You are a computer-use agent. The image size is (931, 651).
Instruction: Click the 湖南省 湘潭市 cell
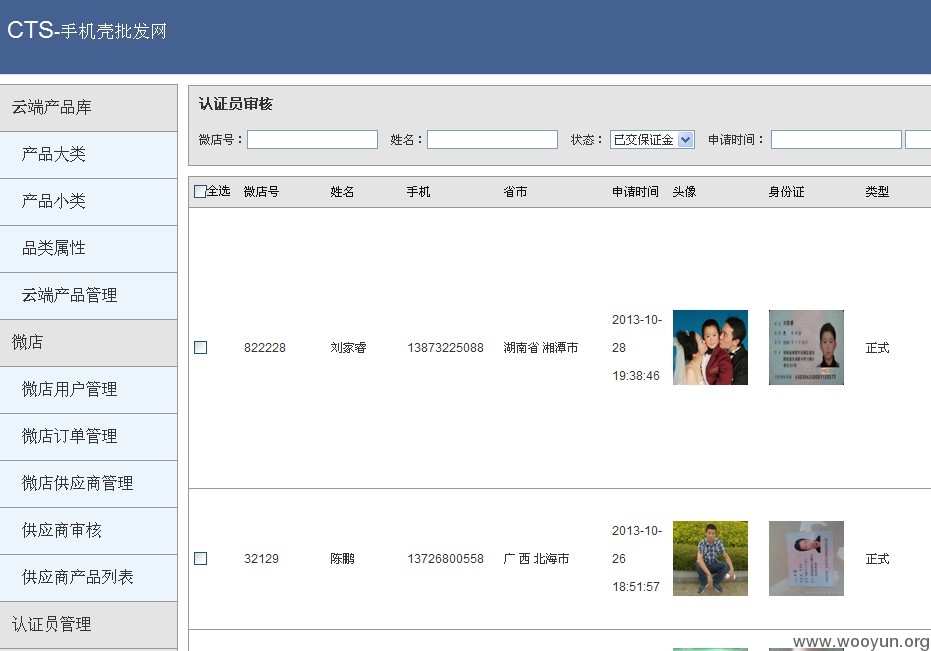tap(540, 347)
